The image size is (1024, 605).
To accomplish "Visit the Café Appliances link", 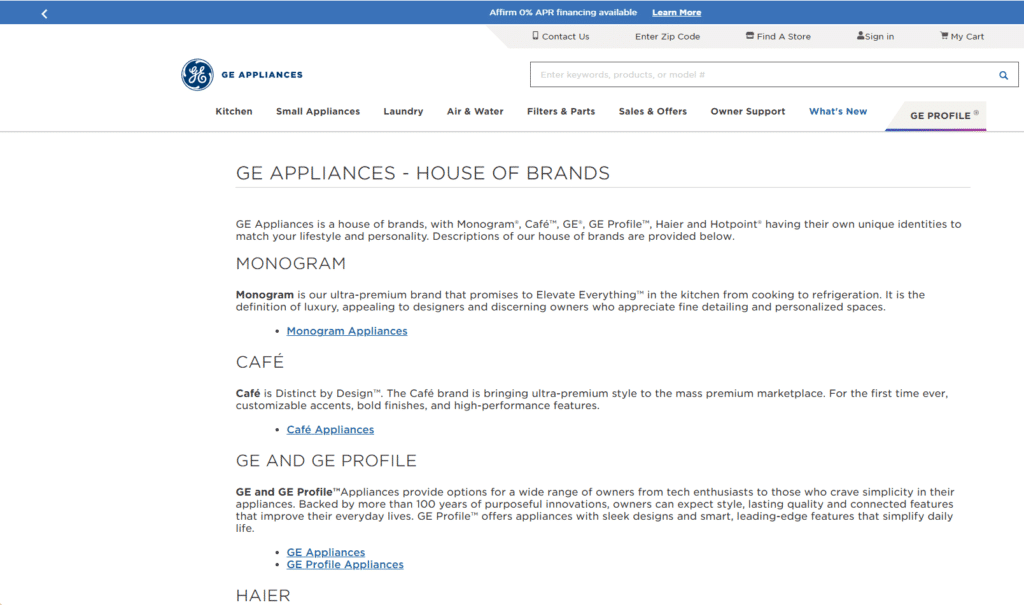I will tap(330, 430).
